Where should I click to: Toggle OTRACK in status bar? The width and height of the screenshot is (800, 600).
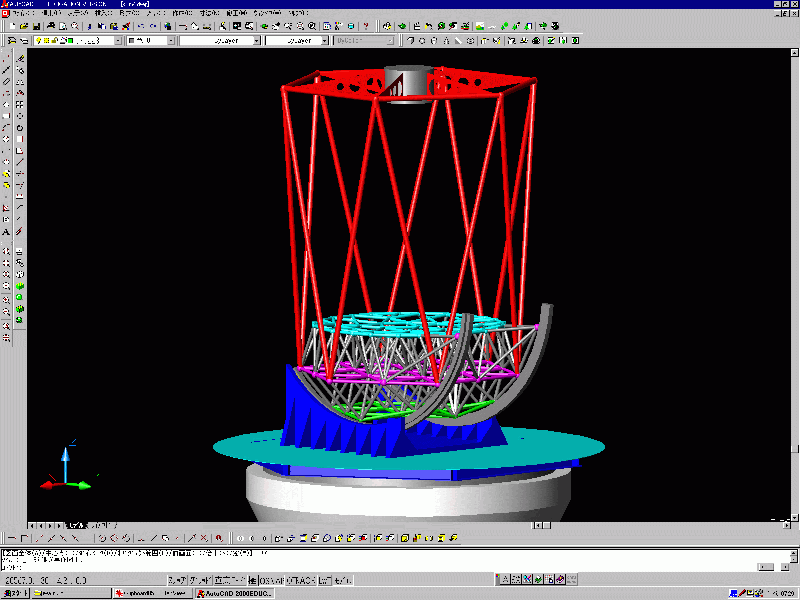[302, 580]
